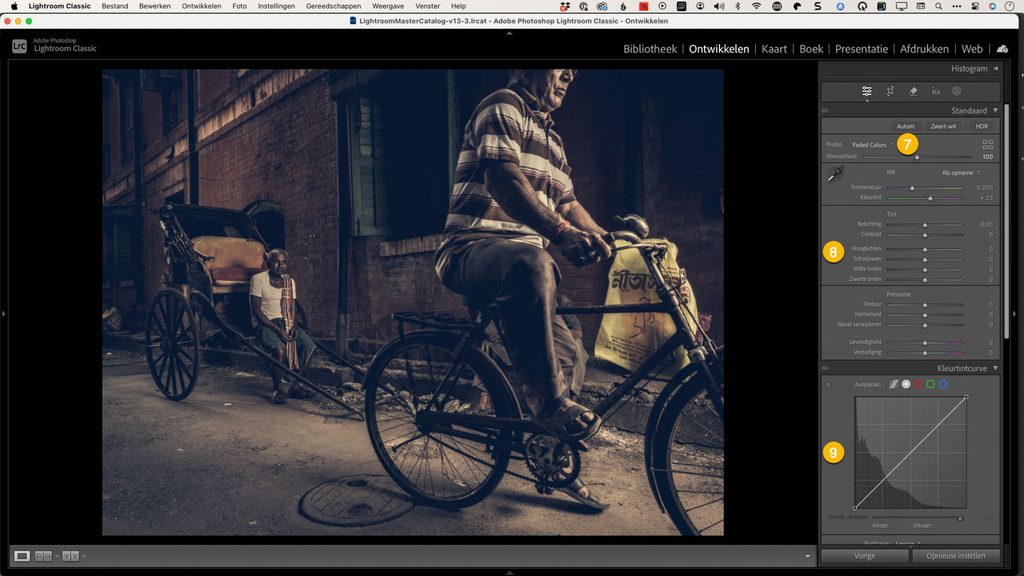Open the Weergave menu
This screenshot has width=1024, height=576.
388,6
